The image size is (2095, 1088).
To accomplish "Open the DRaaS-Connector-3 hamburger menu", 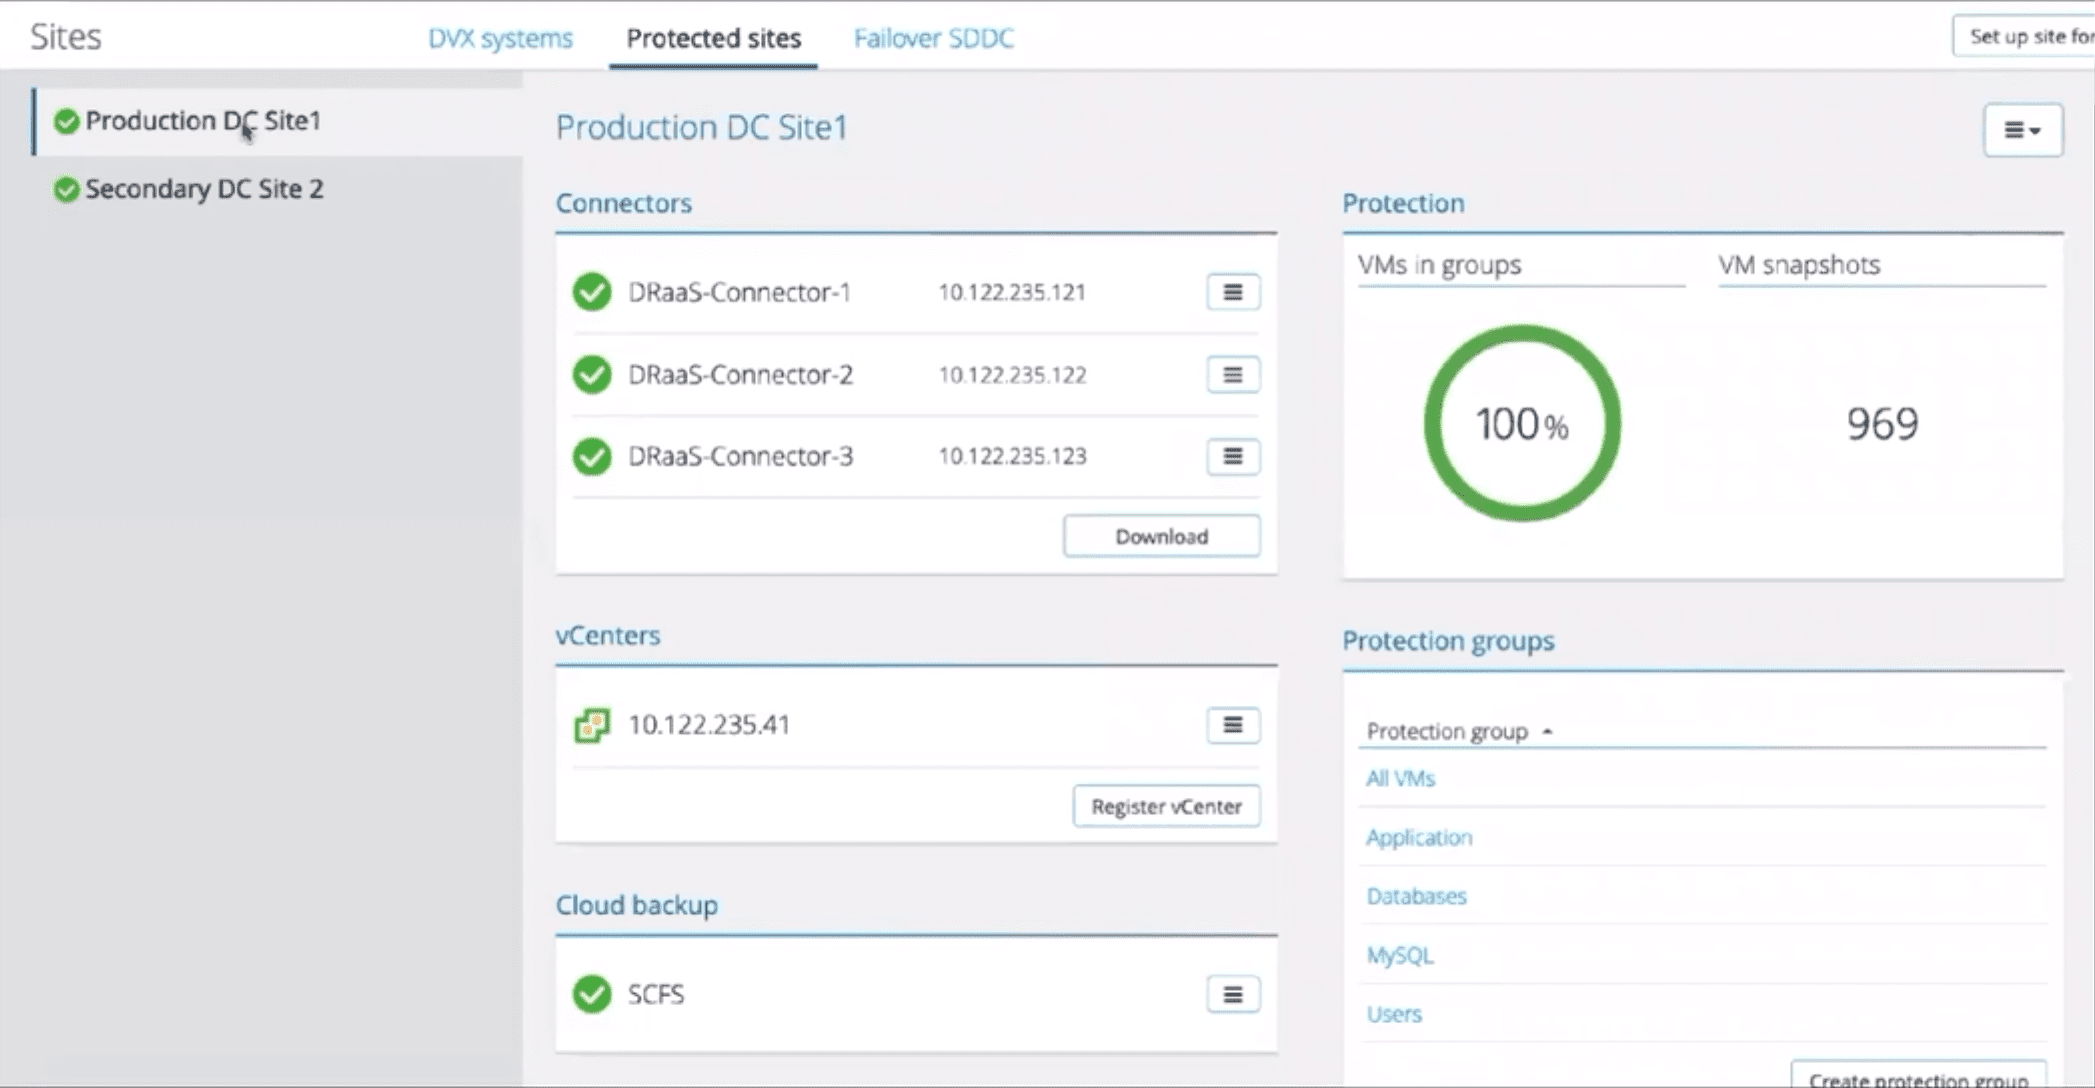I will click(x=1232, y=457).
